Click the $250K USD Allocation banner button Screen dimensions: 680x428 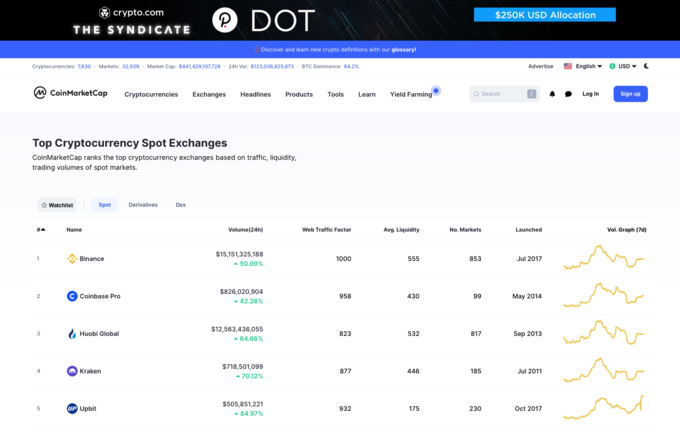pos(545,15)
